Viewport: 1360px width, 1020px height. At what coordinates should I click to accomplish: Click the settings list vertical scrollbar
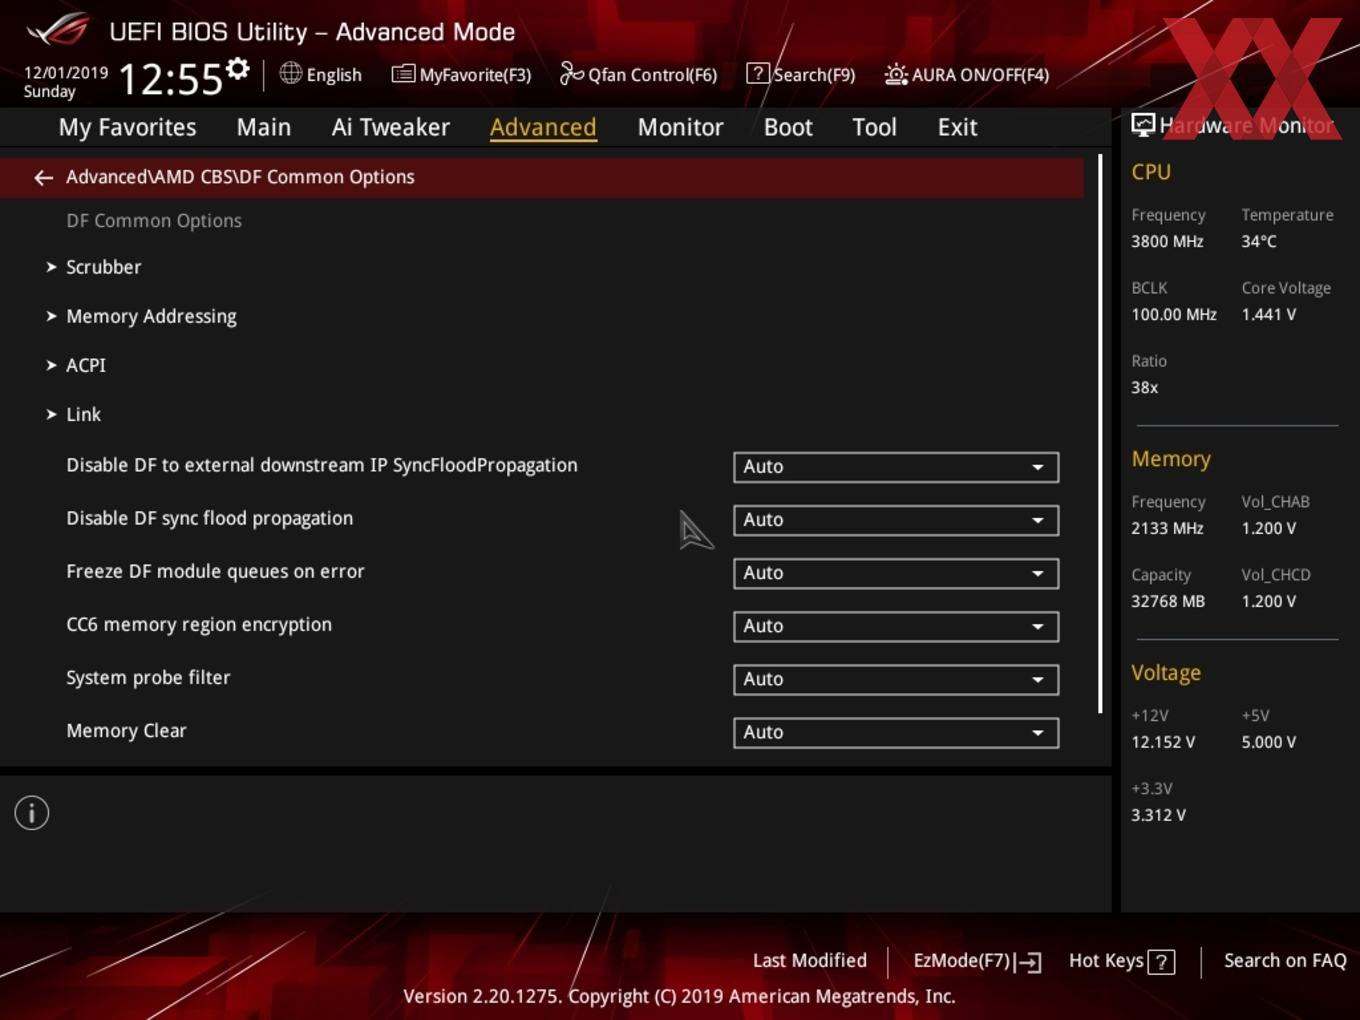[x=1100, y=433]
